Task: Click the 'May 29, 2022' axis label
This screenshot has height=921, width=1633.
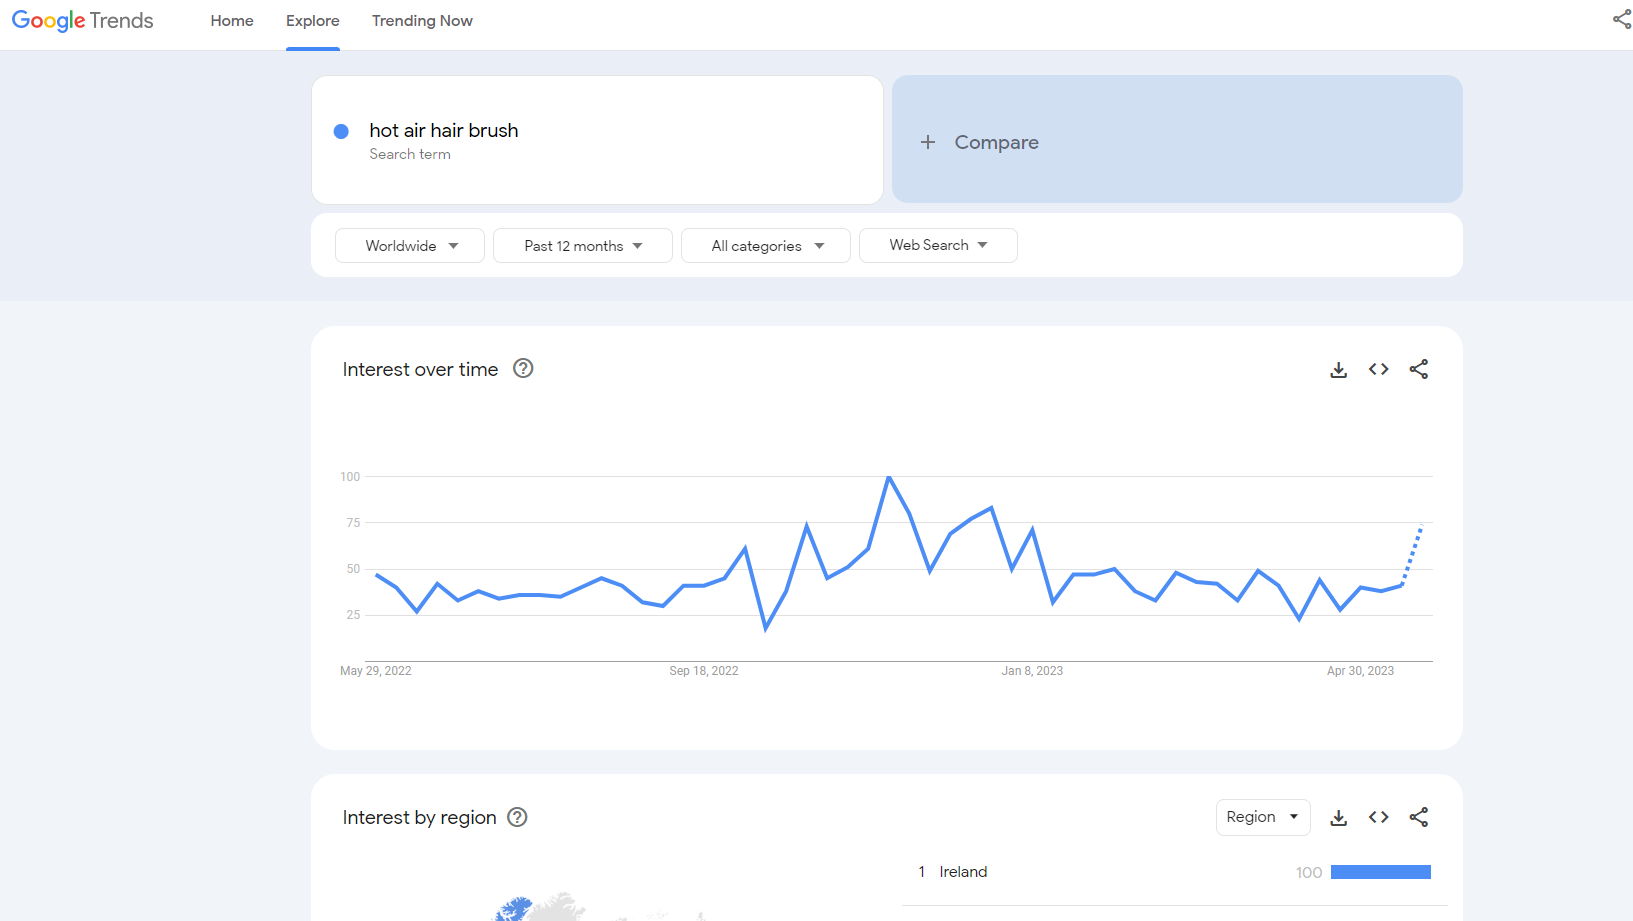Action: pos(376,671)
